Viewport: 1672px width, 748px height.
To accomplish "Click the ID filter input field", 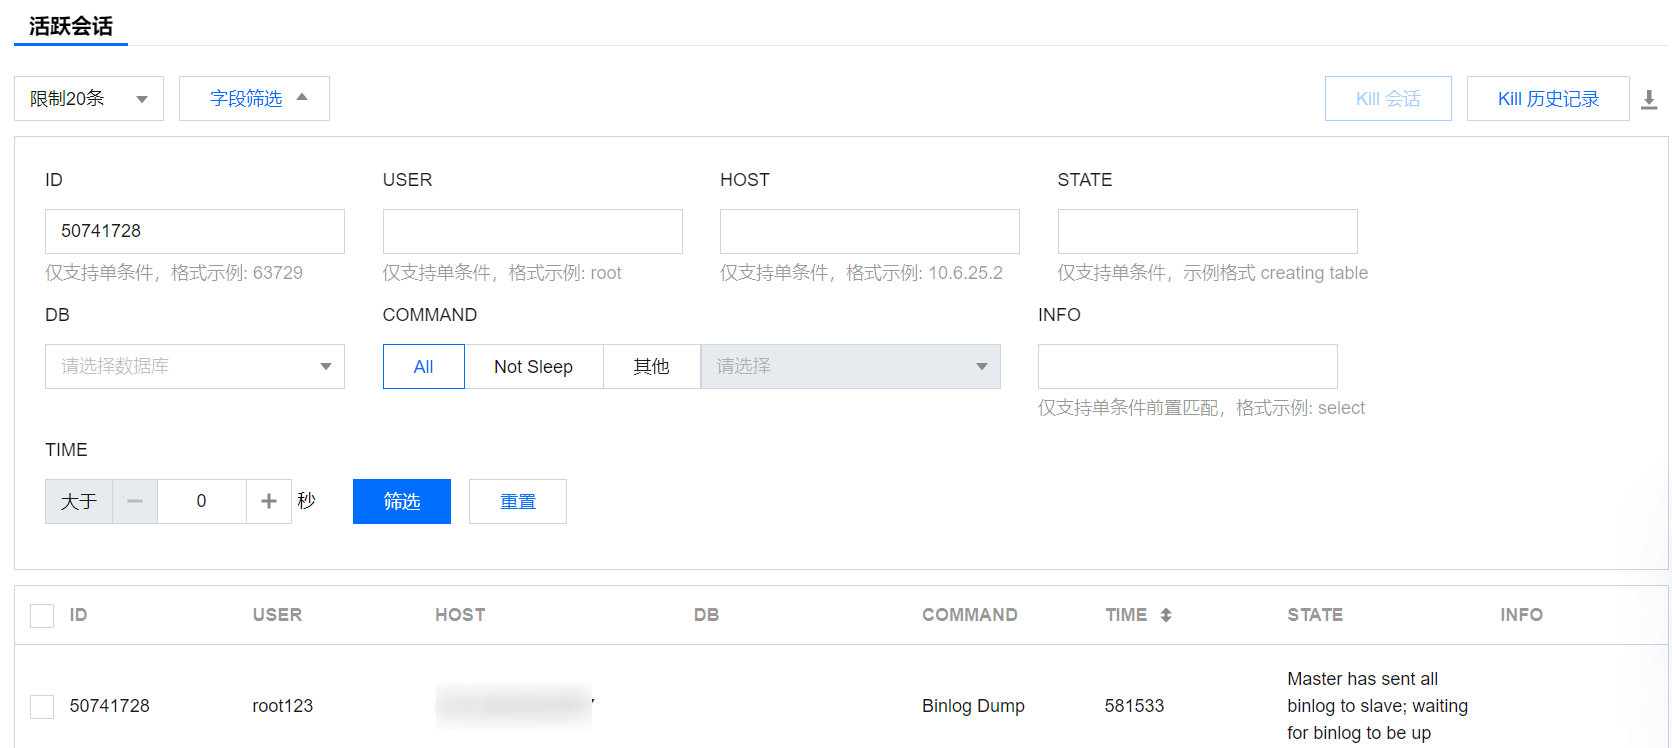I will pos(195,231).
